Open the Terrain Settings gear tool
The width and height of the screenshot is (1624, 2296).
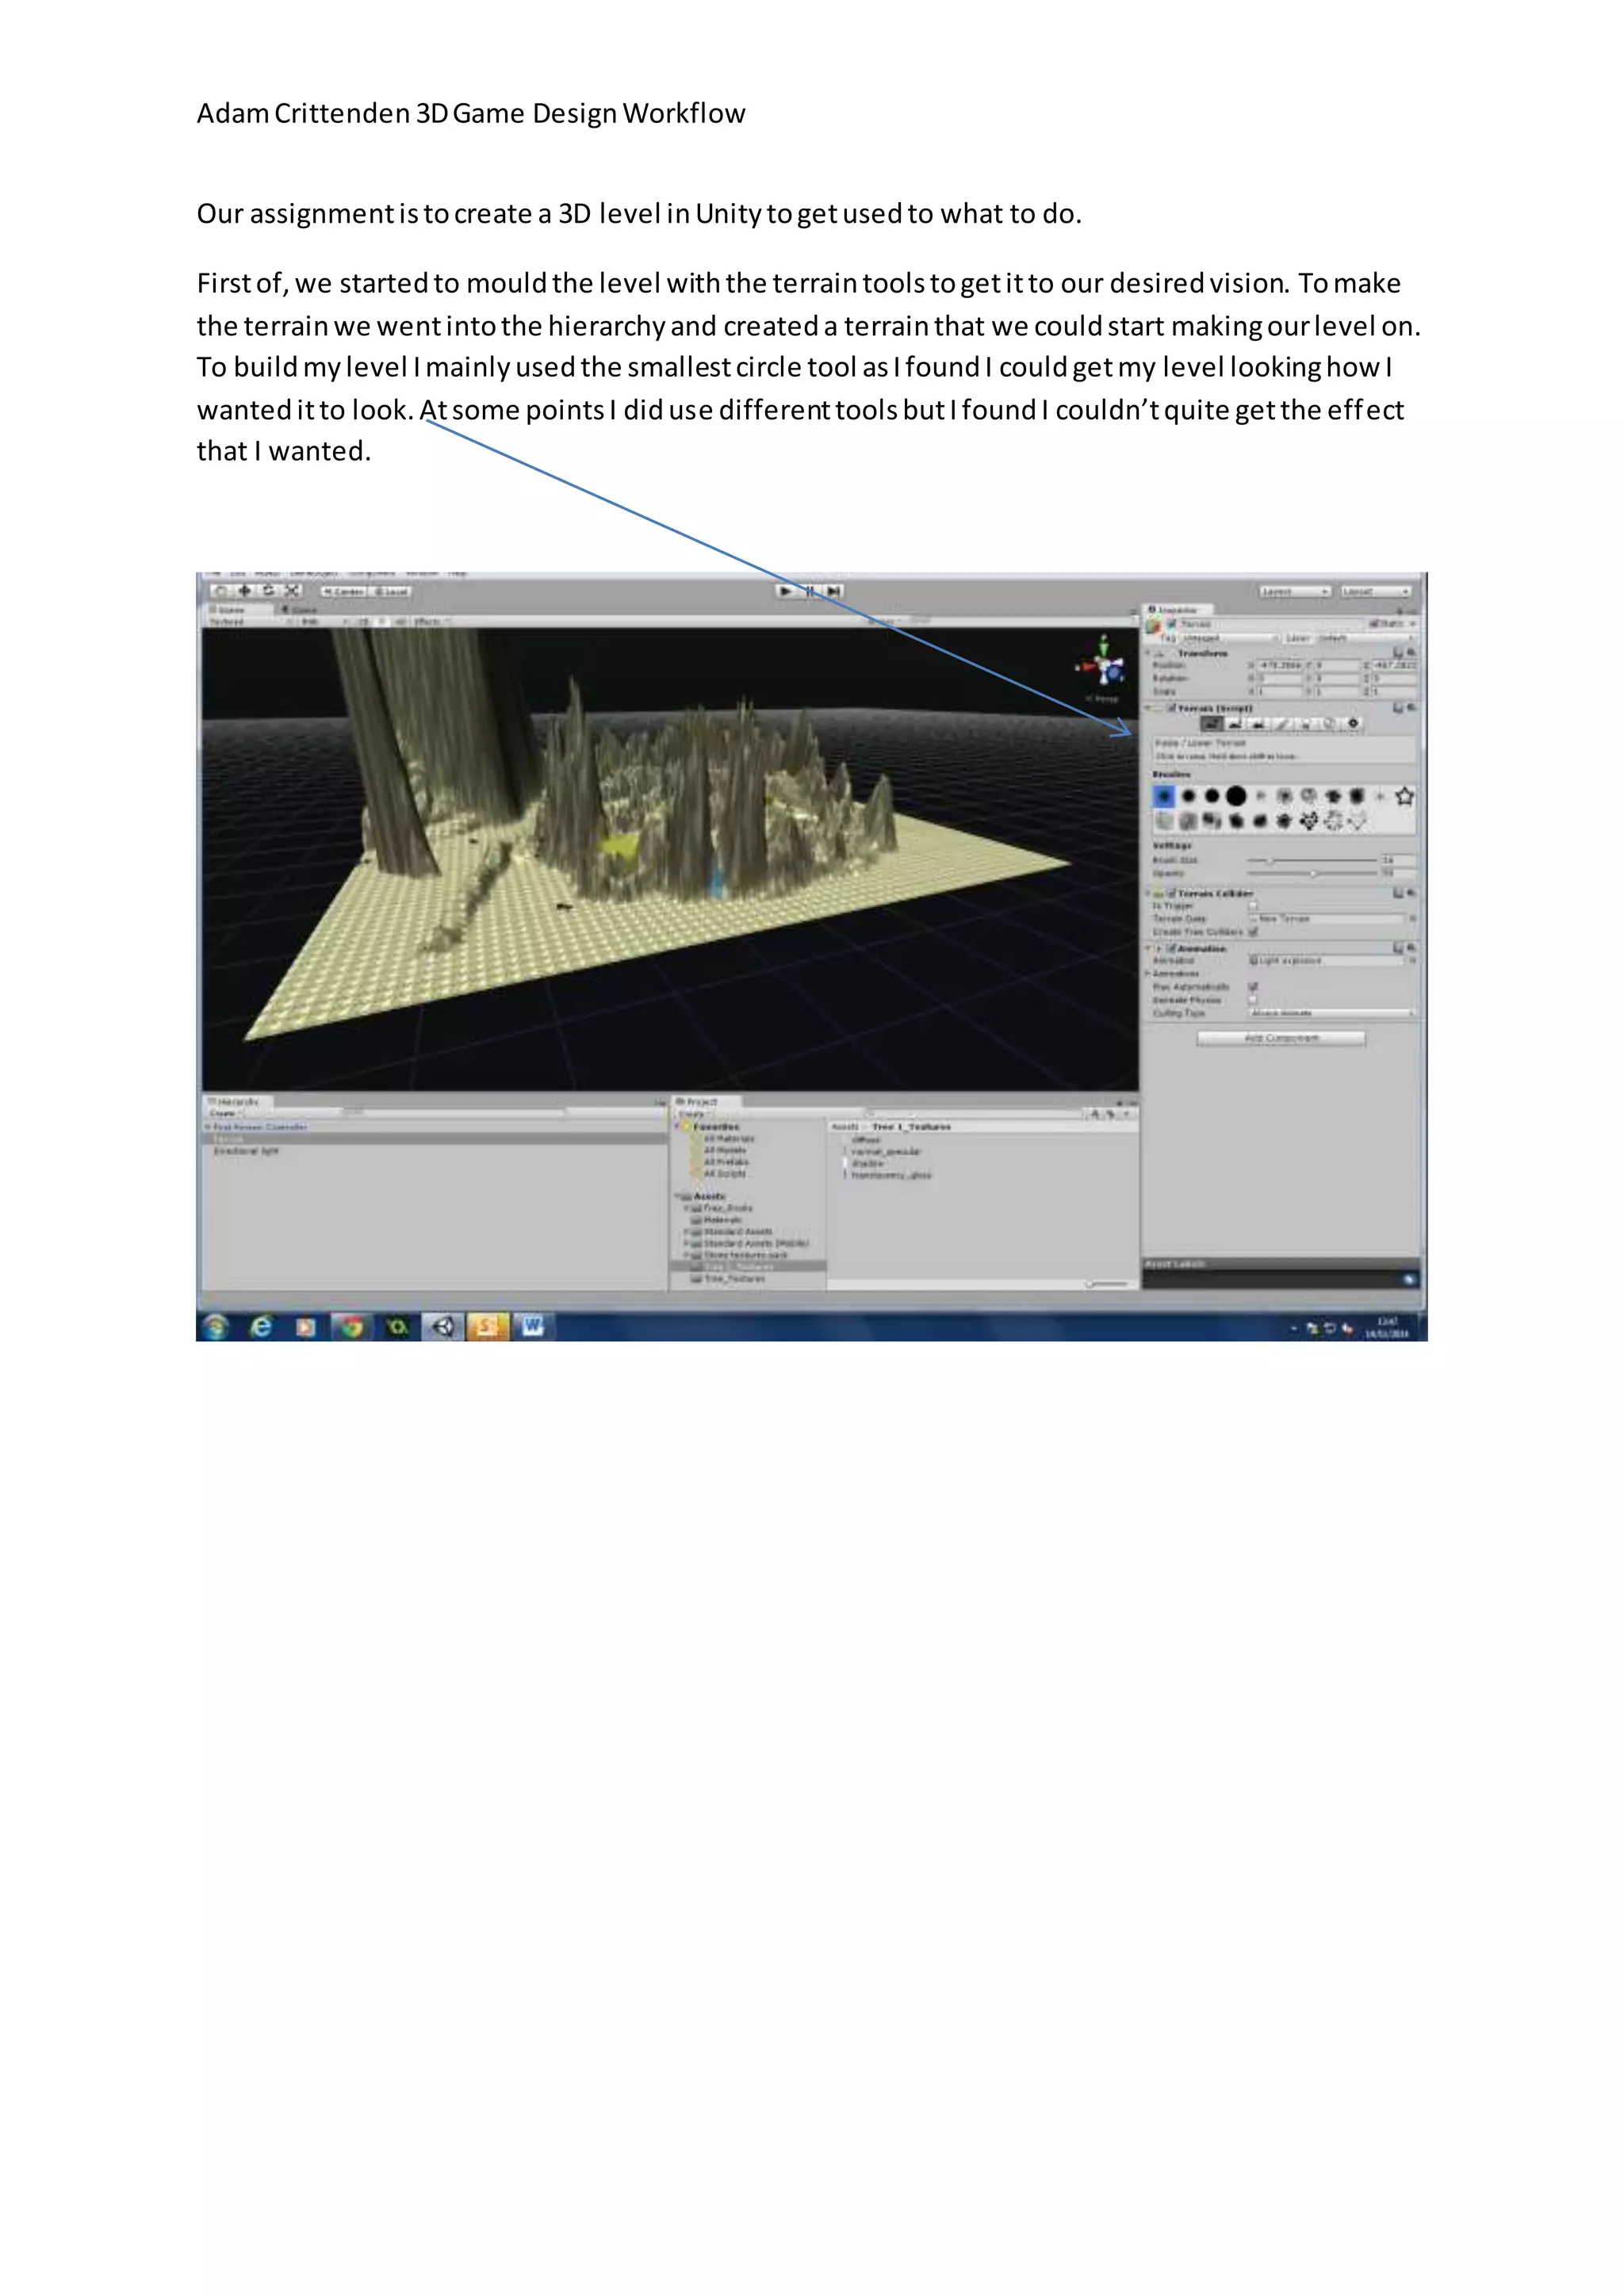[1353, 723]
